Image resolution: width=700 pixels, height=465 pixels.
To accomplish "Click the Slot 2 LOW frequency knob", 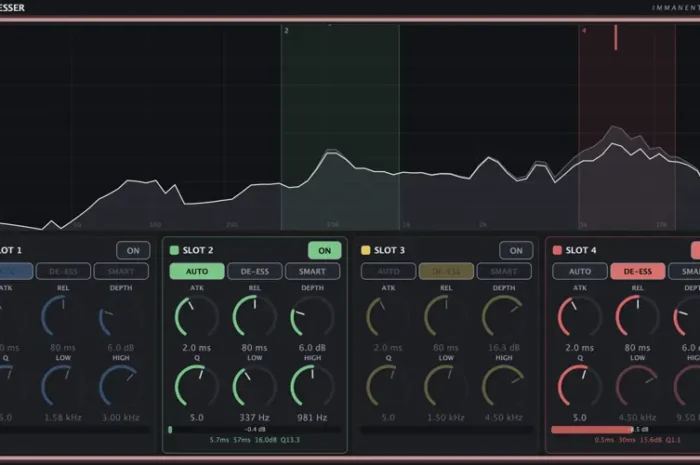I will pyautogui.click(x=254, y=387).
